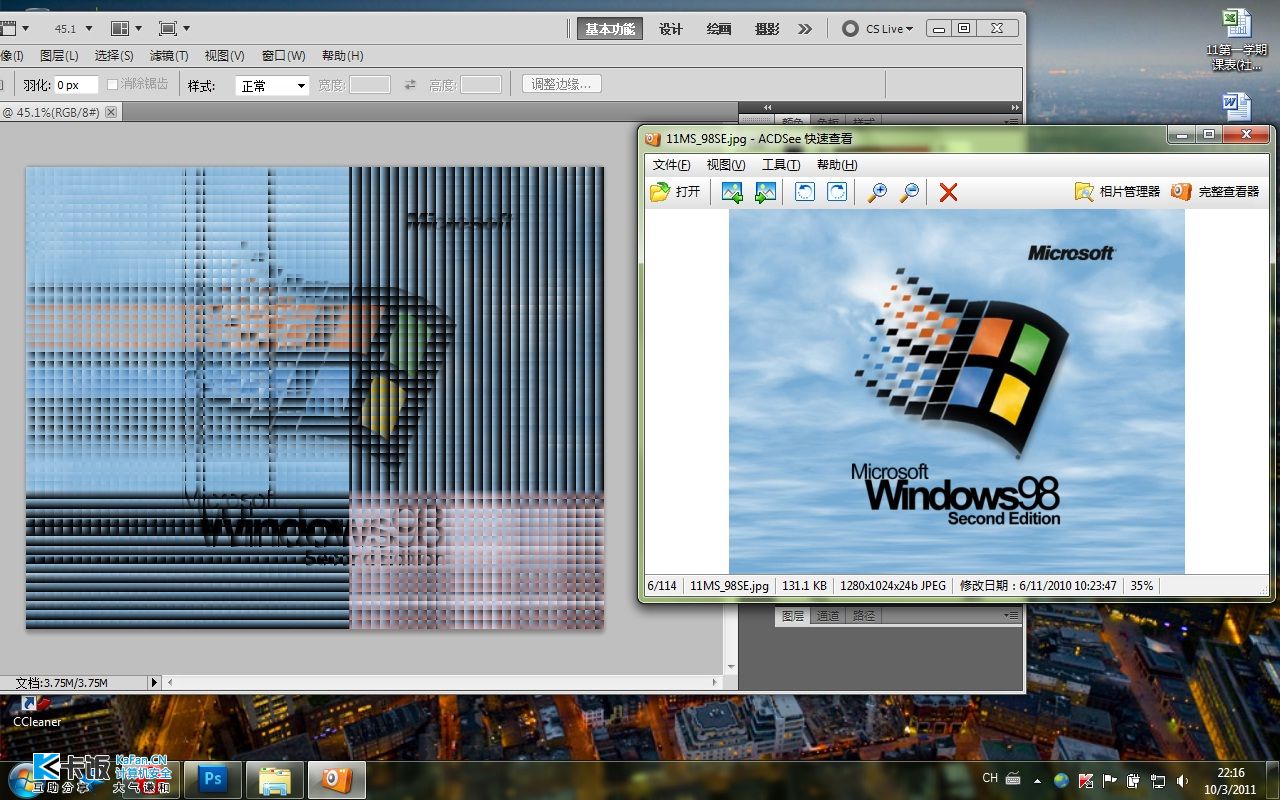Select 基本功能 workspace in Photoshop
This screenshot has height=800, width=1280.
[x=610, y=29]
